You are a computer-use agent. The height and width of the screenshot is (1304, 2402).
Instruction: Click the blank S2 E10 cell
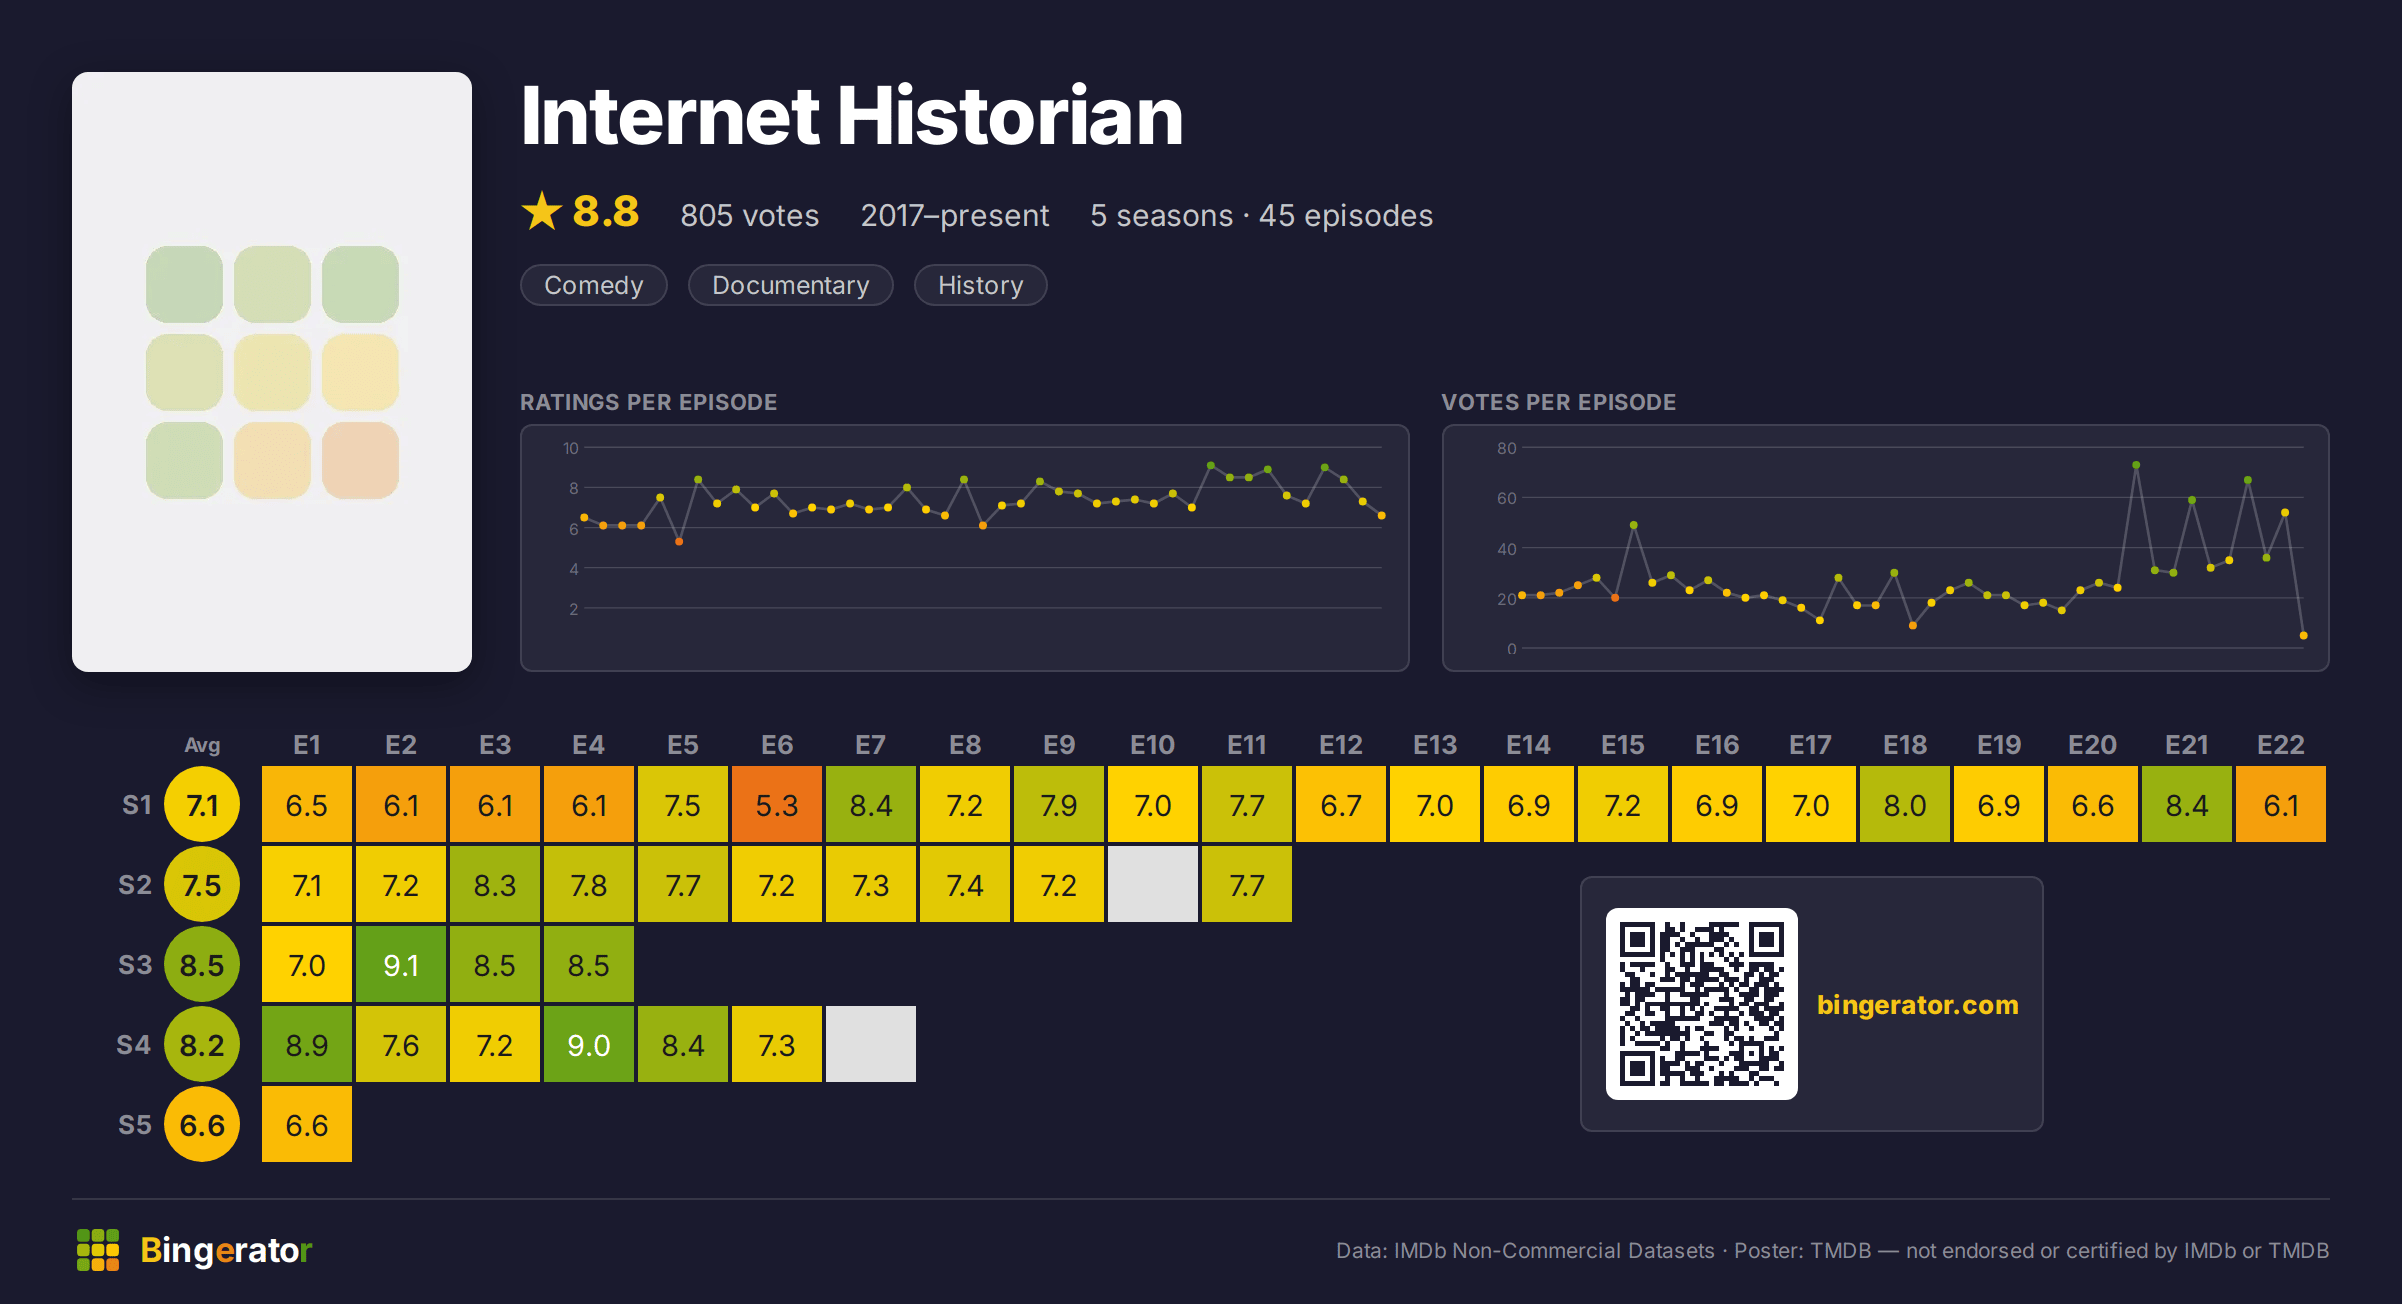(1153, 884)
